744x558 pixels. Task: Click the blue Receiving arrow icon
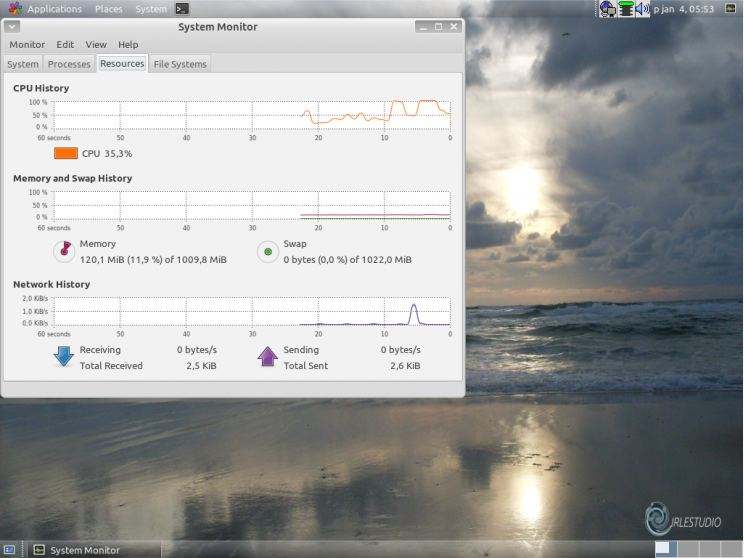(x=63, y=356)
